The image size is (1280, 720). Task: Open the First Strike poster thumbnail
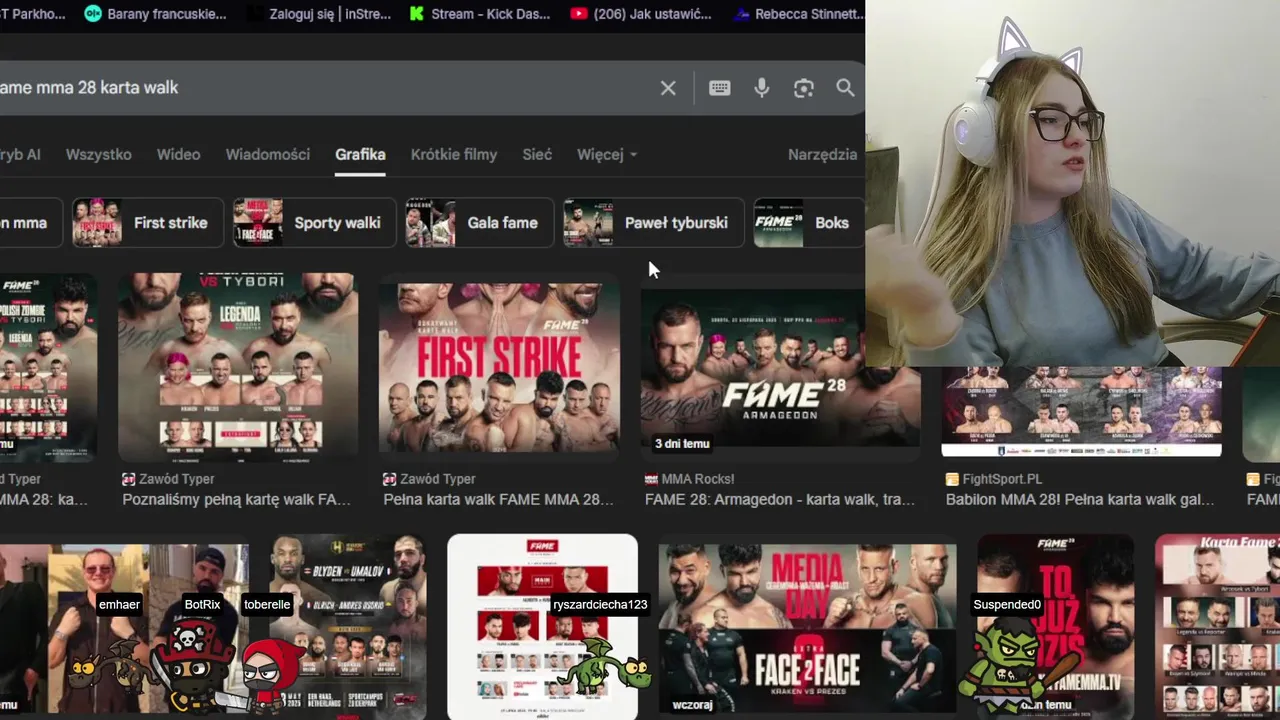click(499, 368)
